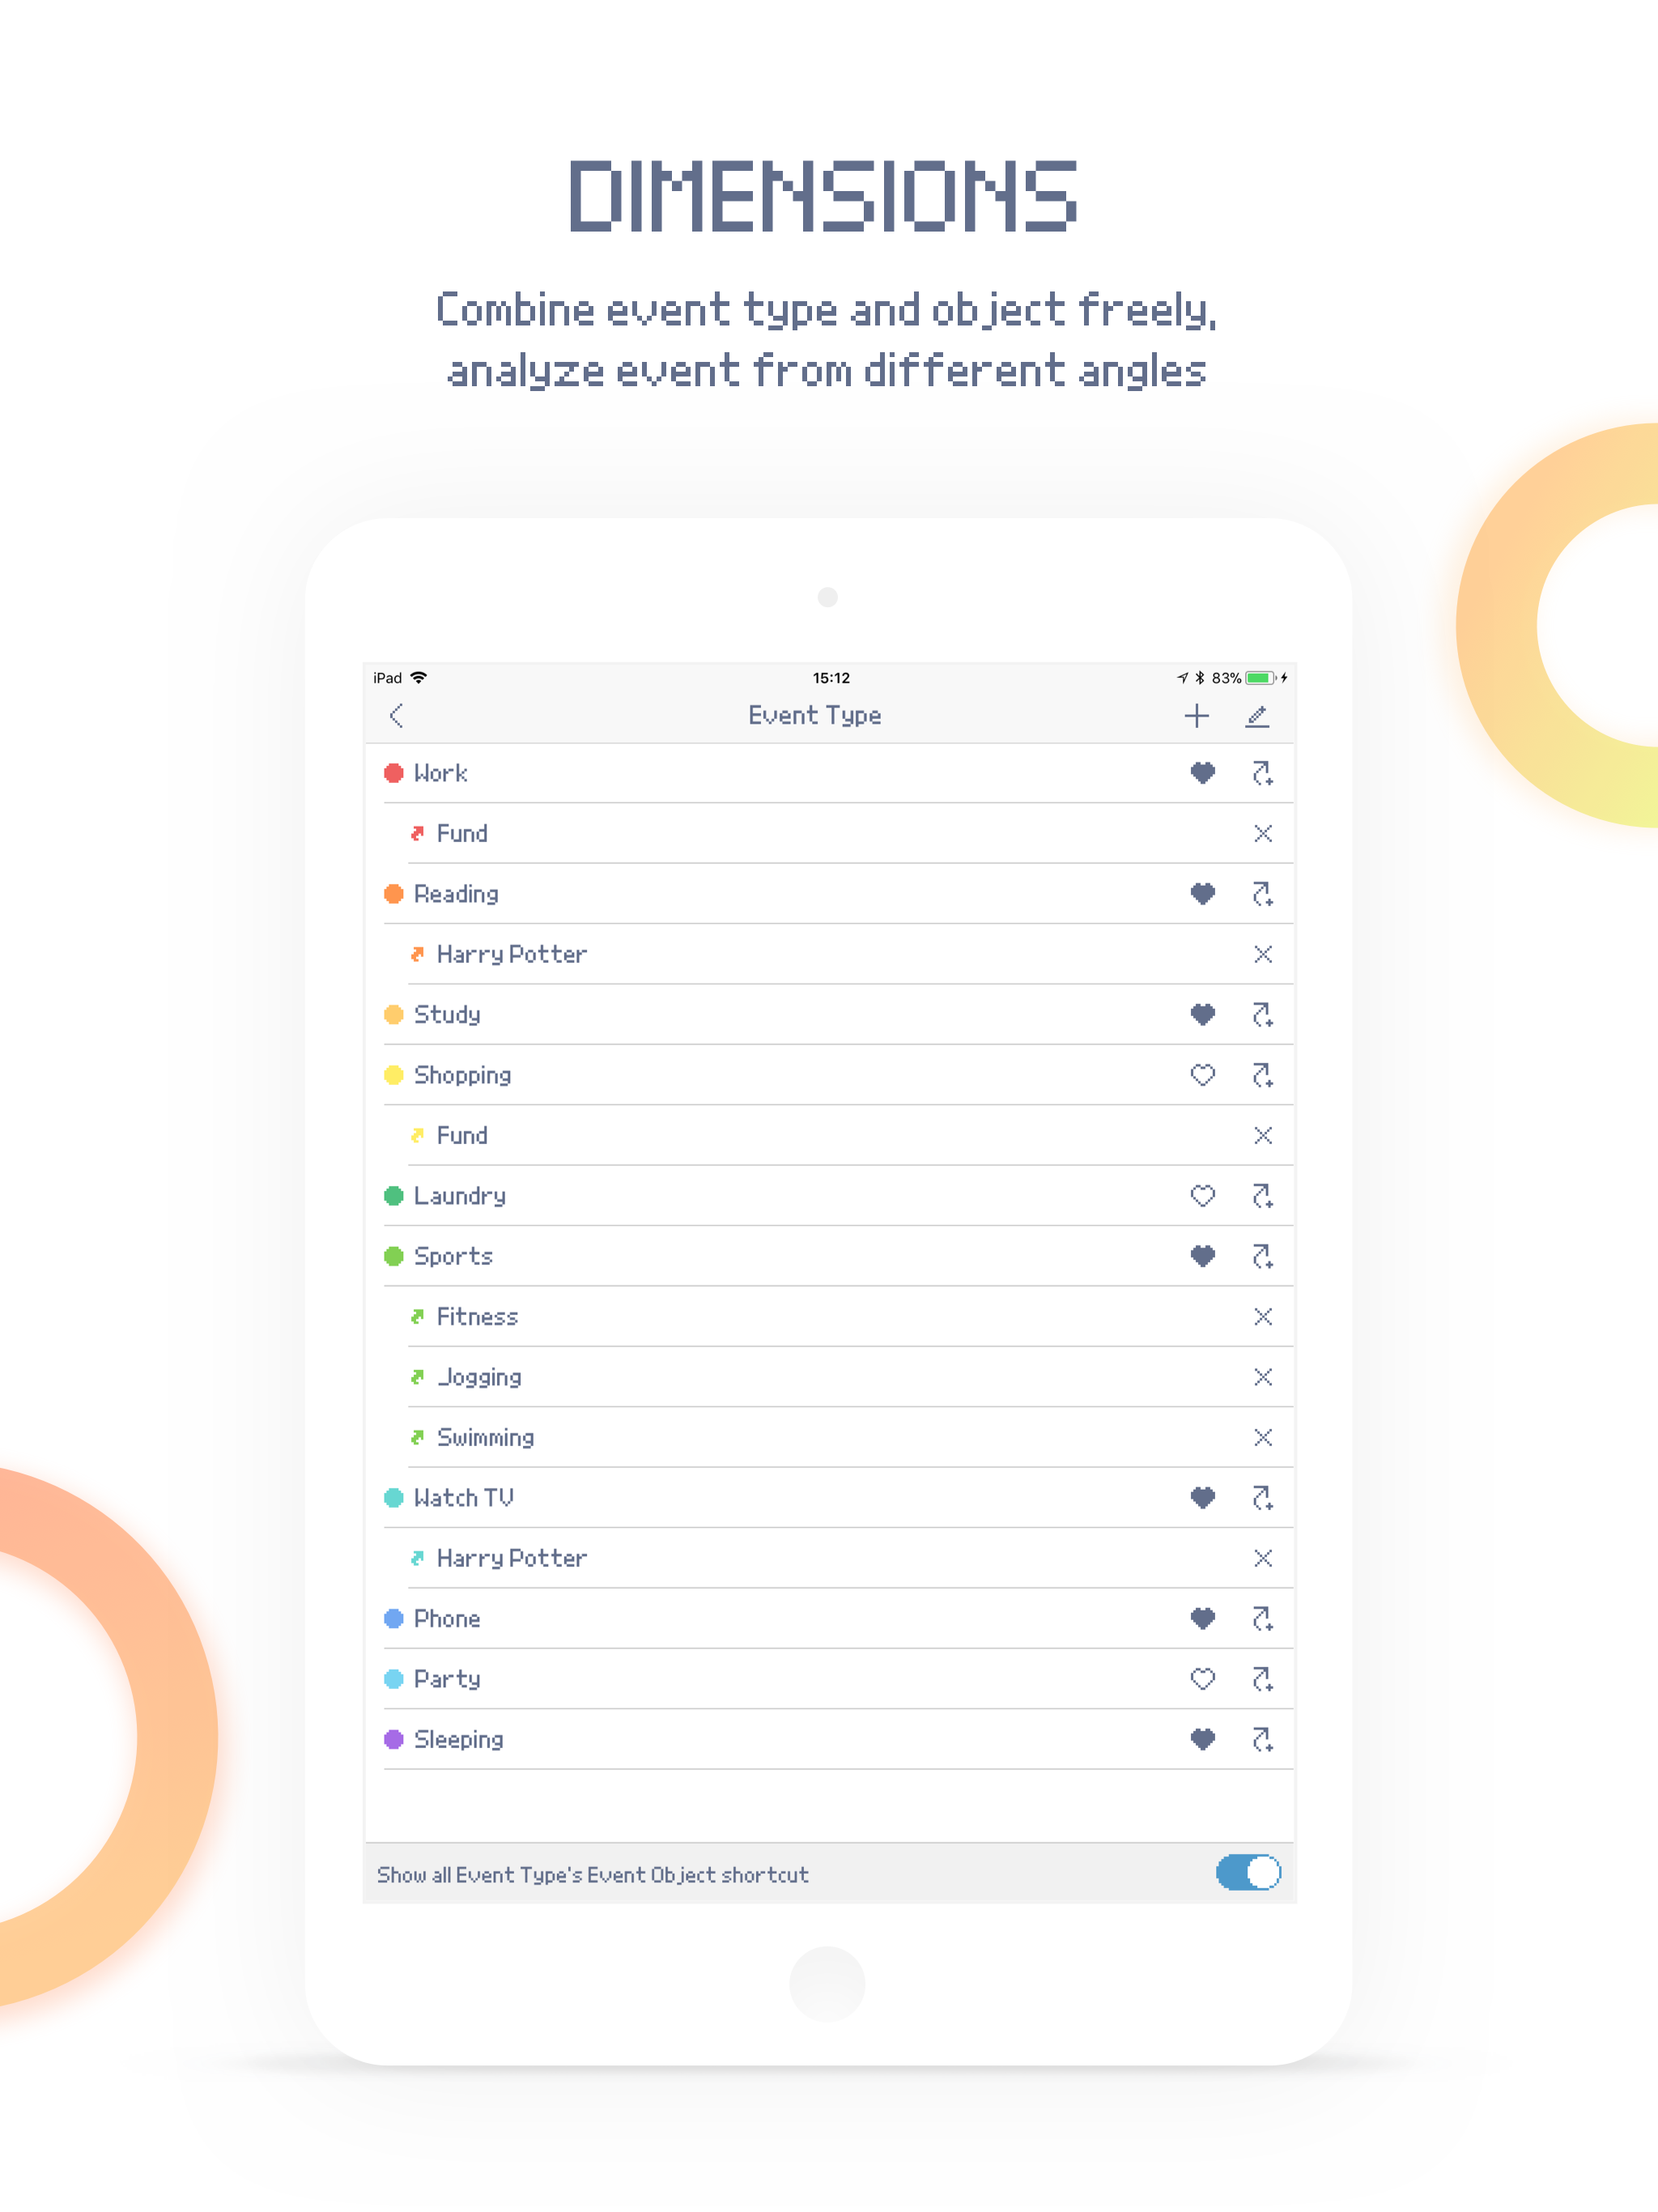Tap the purple Sleeping color dot
The image size is (1658, 2212).
tap(394, 1739)
